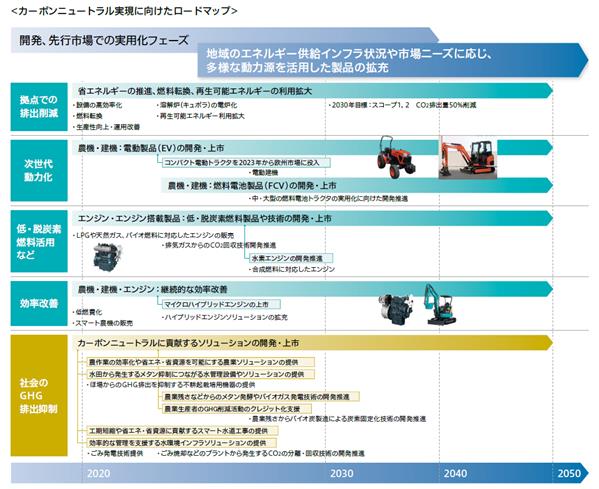Screen dimensions: 599x489
Task: Click the LPGや天然ガス、バイオ燃料 bullet
Action: [x=153, y=235]
